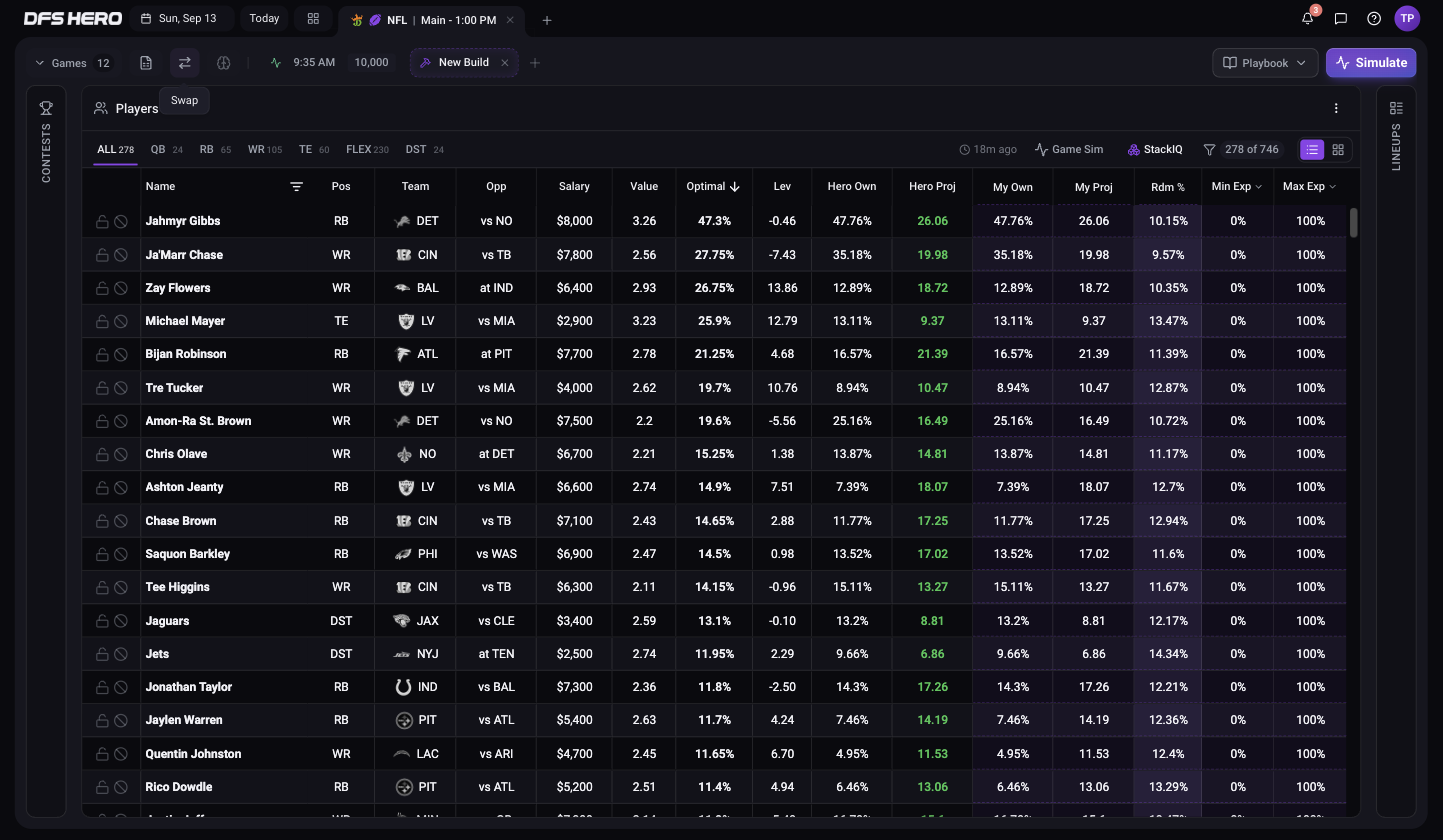Viewport: 1443px width, 840px height.
Task: Open the document icon next to Games
Action: click(x=146, y=63)
